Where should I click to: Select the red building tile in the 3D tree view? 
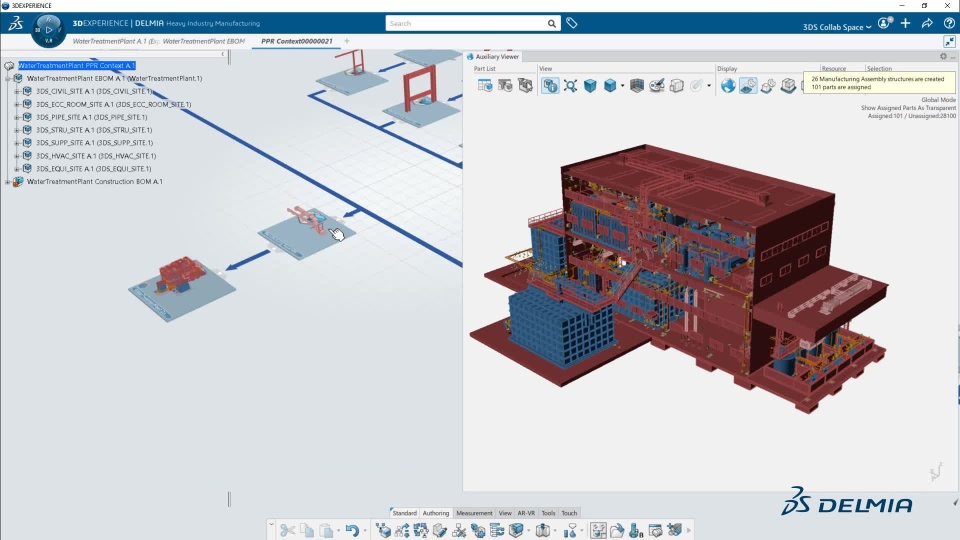[x=182, y=288]
